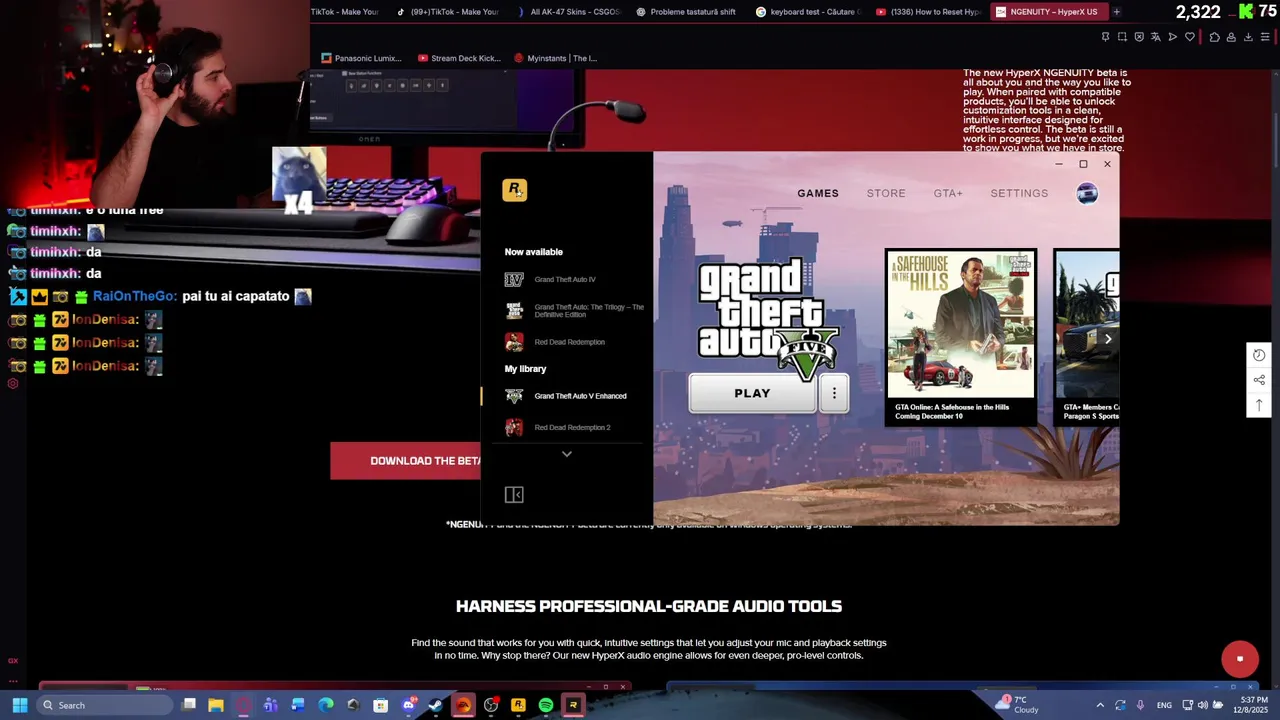Open GTA+ Members news card
The image size is (1280, 720).
tap(1087, 337)
